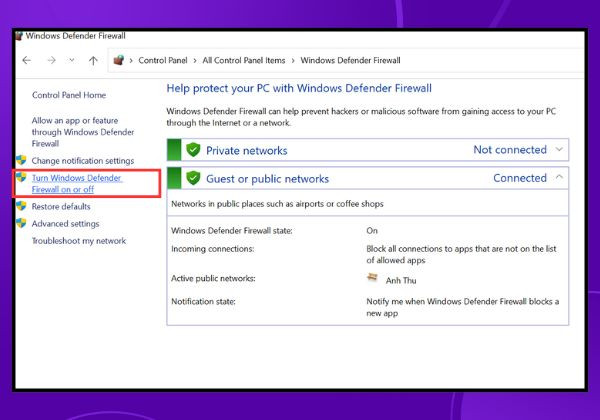
Task: Click green shield icon for Guest or public networks
Action: [193, 178]
